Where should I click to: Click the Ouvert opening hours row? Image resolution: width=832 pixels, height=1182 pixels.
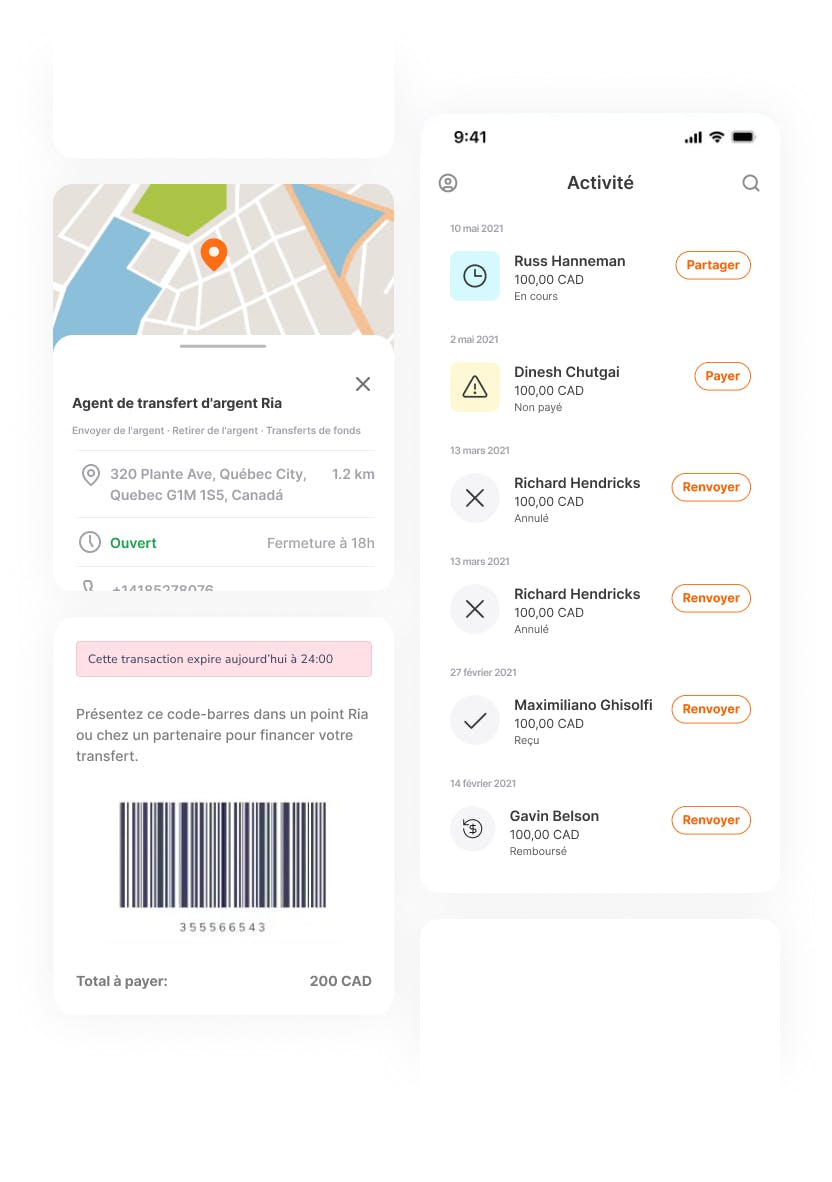tap(225, 543)
